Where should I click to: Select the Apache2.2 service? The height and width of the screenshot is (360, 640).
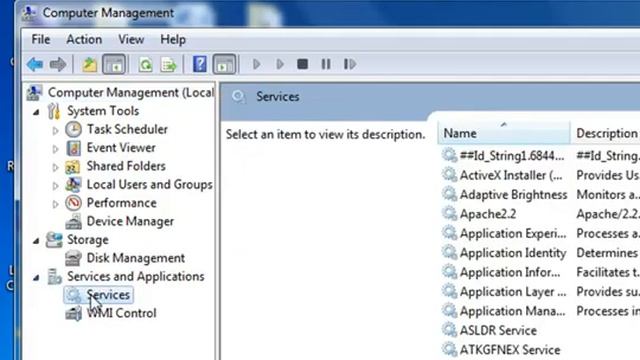(488, 214)
